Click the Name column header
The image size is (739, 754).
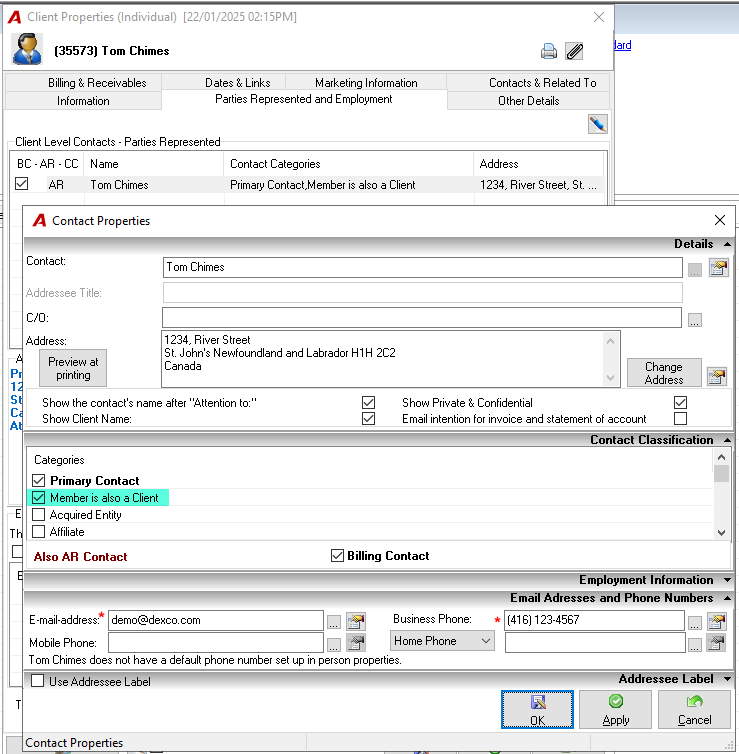(153, 164)
